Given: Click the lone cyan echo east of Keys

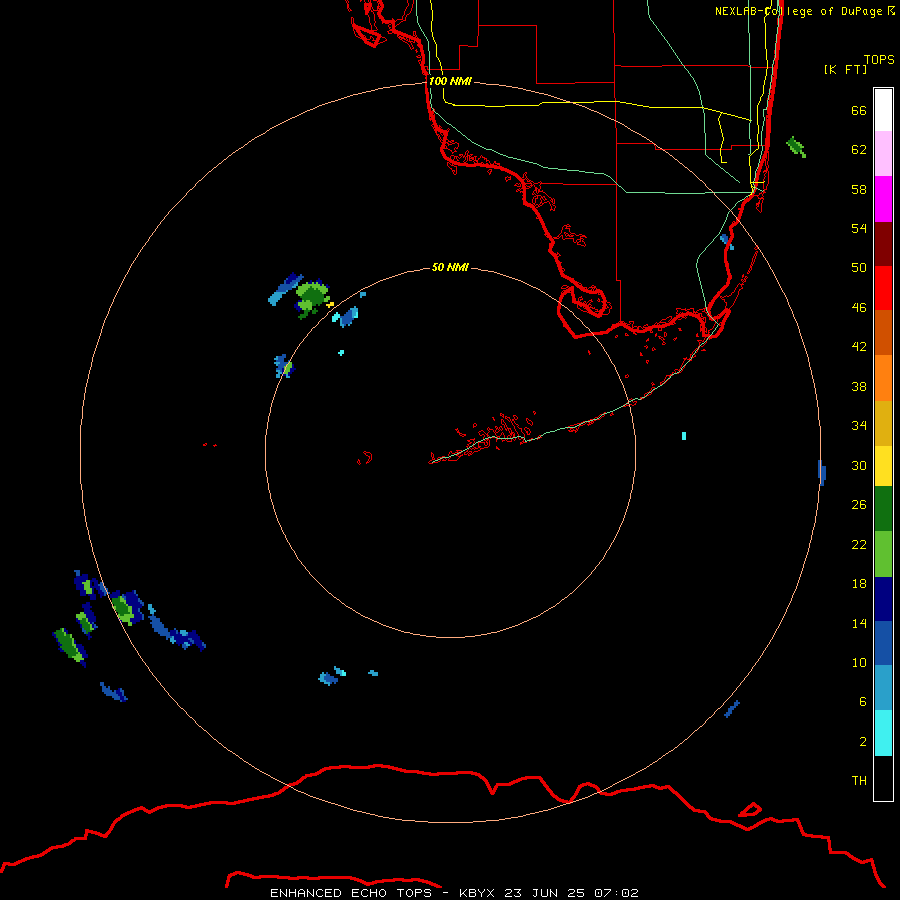Looking at the screenshot, I should [x=684, y=436].
